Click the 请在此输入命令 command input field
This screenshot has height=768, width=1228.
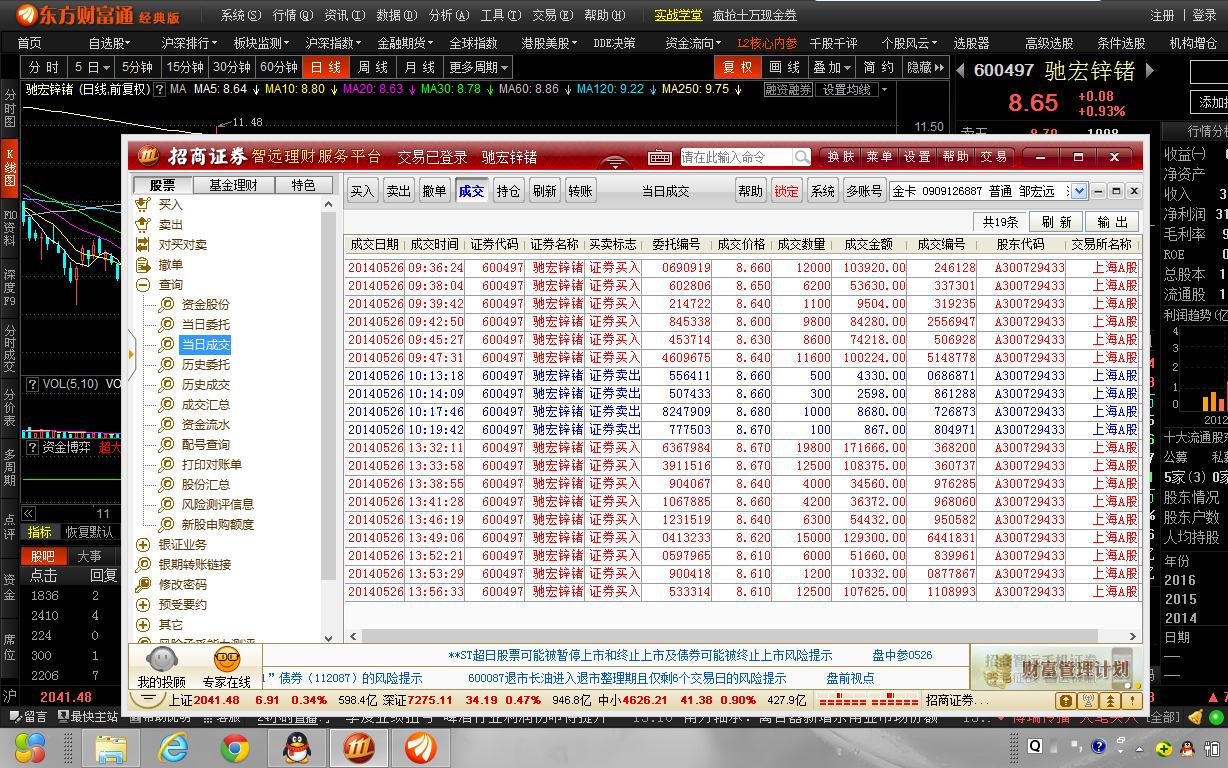[737, 157]
